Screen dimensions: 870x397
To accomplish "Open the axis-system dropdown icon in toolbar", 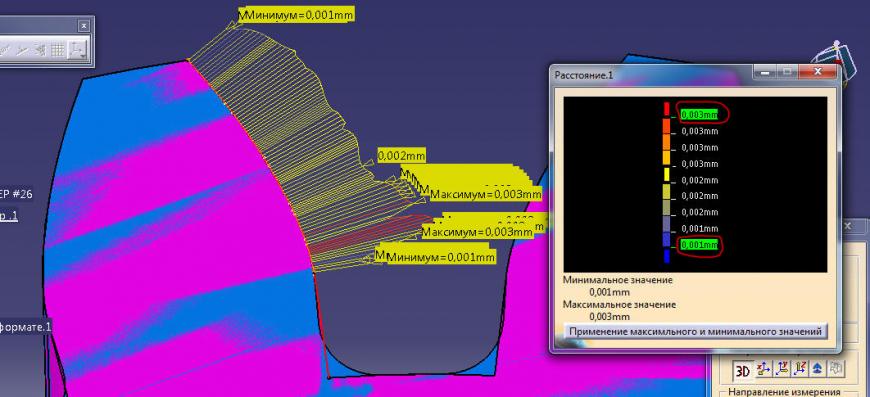I will click(x=76, y=50).
